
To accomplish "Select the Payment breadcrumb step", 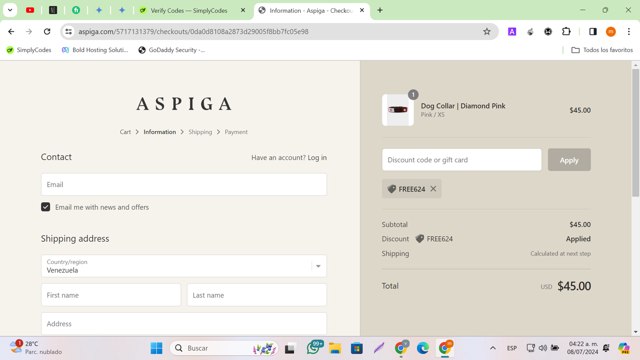I will [x=236, y=132].
